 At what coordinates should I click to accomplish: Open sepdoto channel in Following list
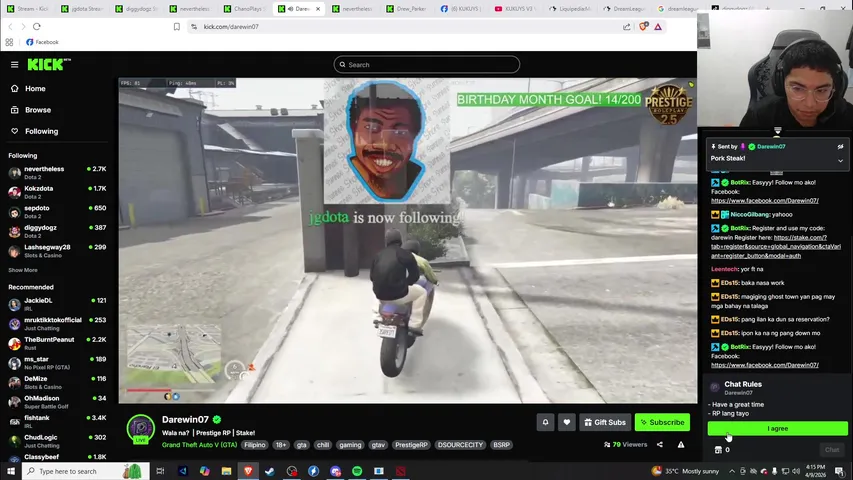click(57, 212)
